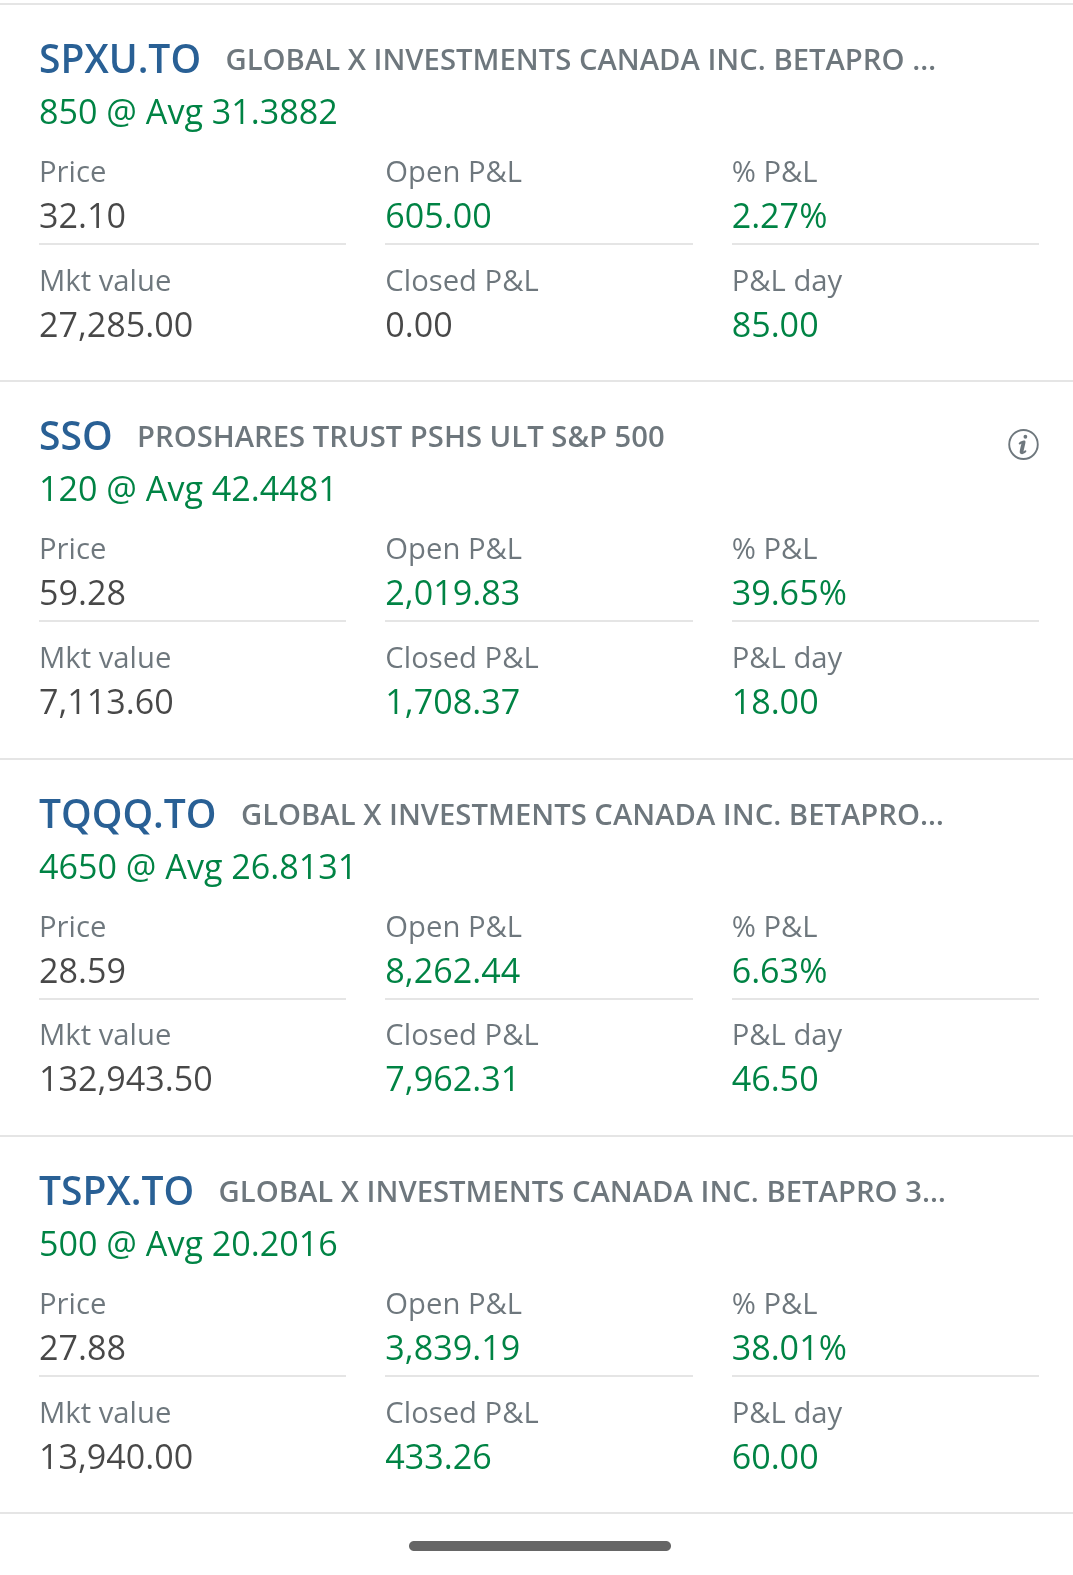Tap the SPXU.TO Open P&L value 605.00
Viewport: 1073px width, 1575px height.
pyautogui.click(x=438, y=216)
